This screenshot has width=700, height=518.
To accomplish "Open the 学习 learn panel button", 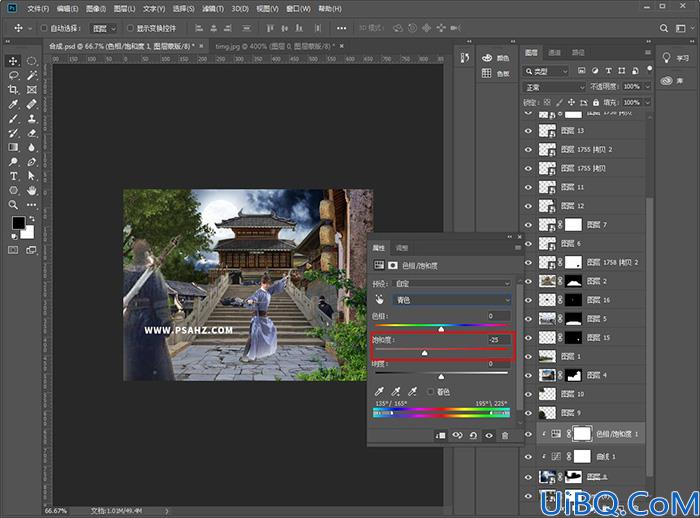I will point(675,58).
